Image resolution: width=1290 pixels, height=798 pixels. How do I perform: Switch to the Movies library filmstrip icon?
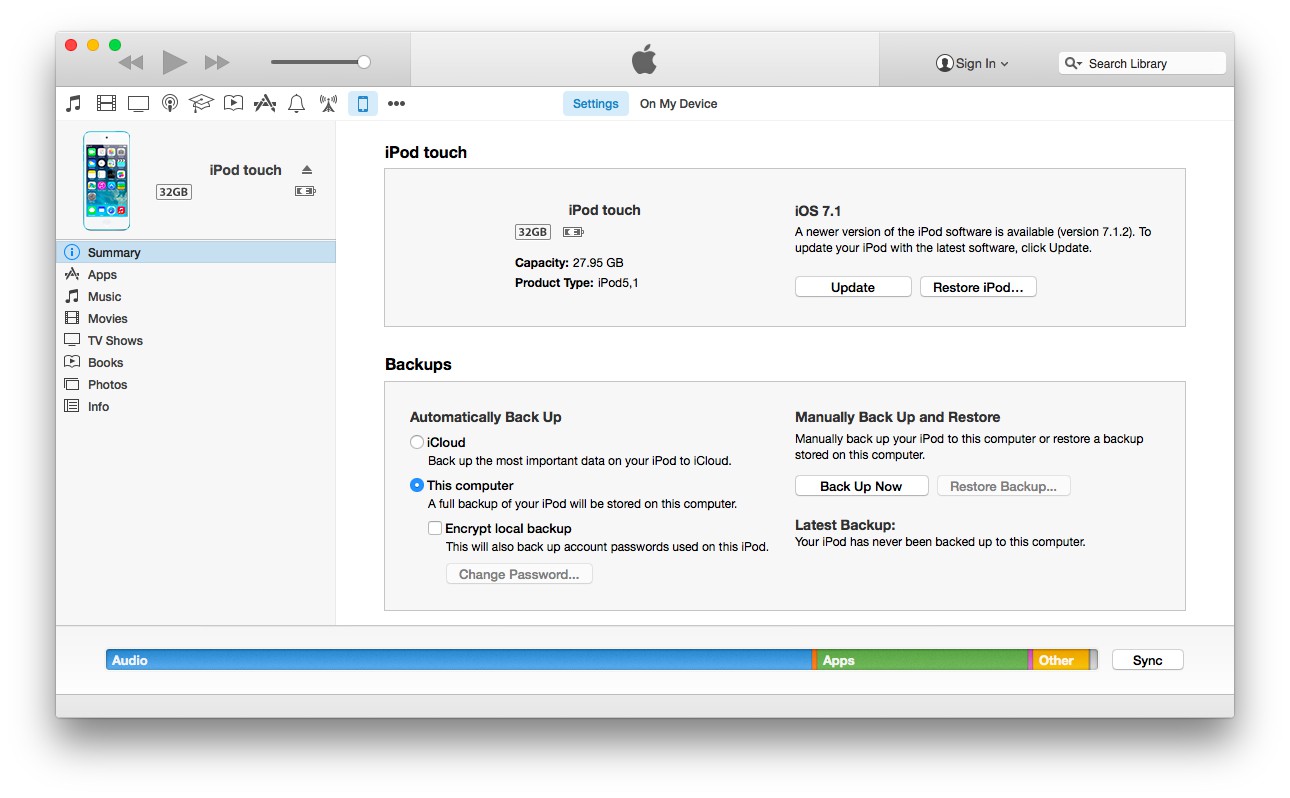coord(106,103)
